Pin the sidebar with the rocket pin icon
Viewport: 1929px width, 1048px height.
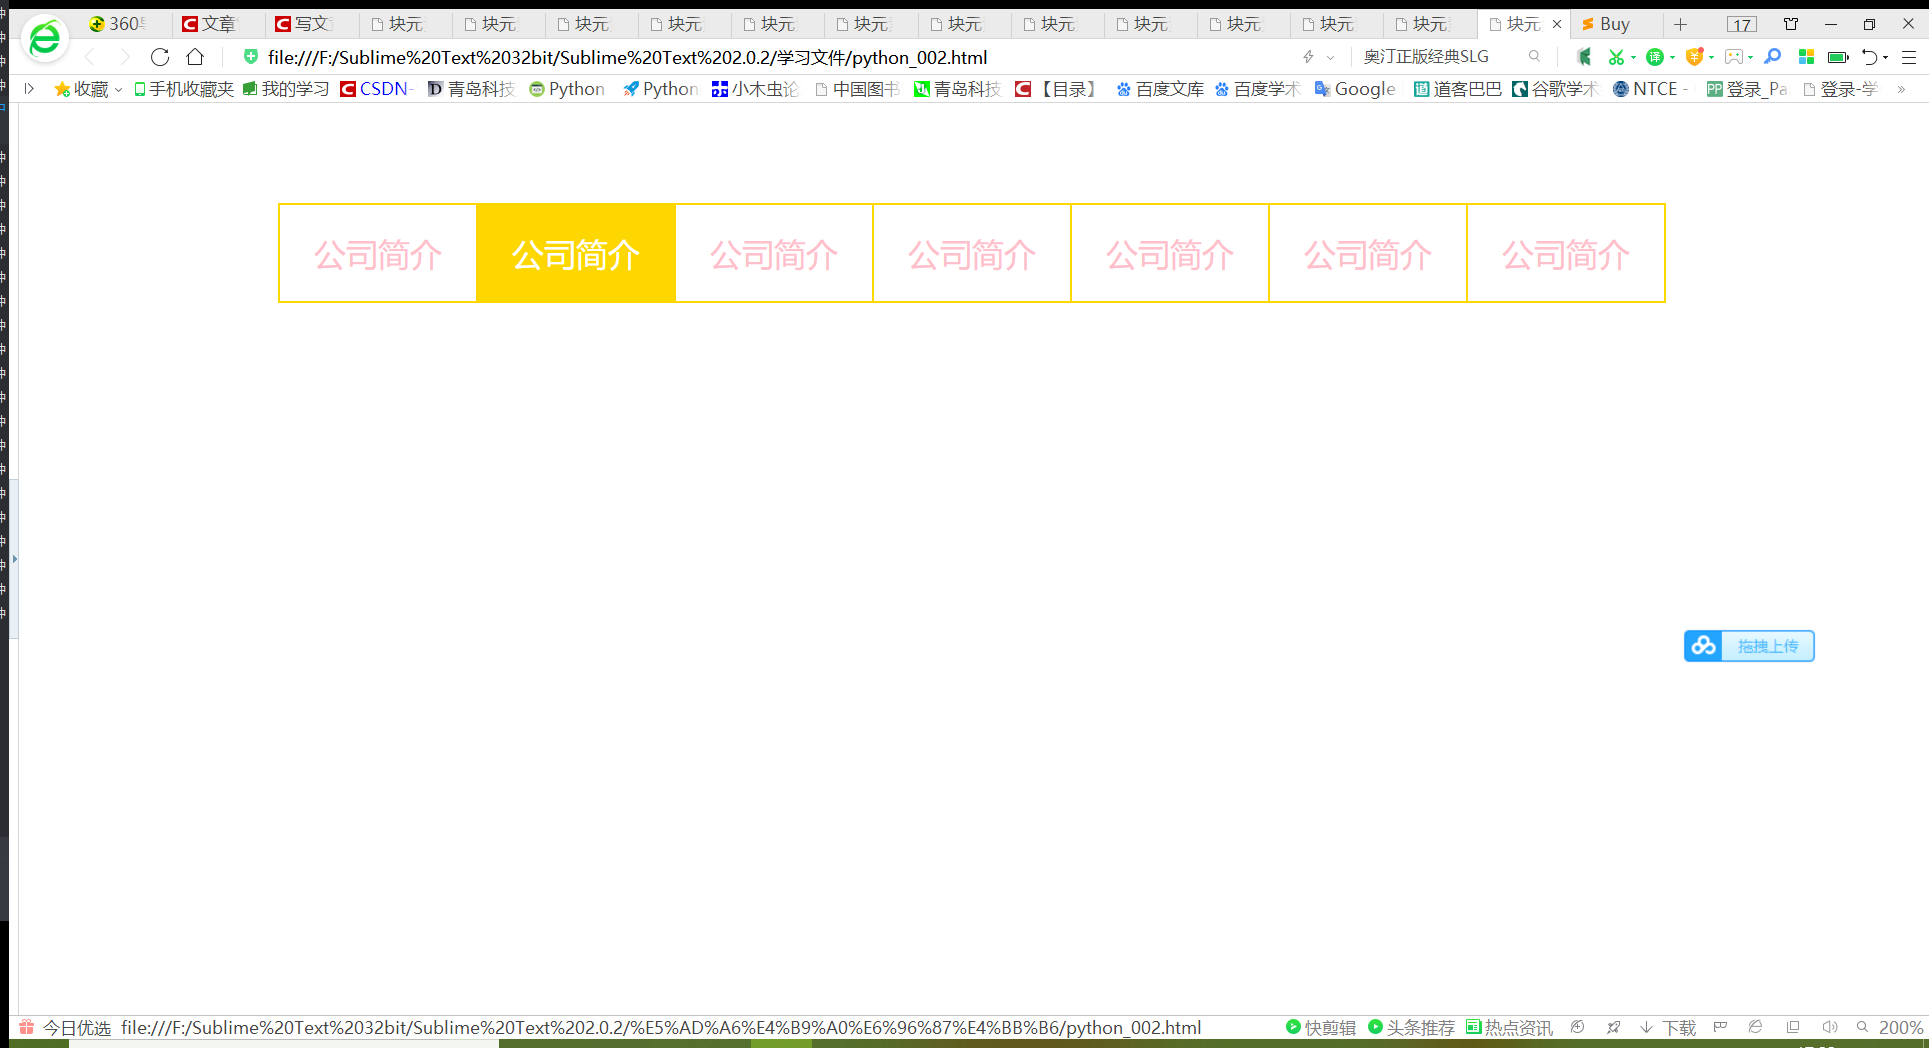[x=1613, y=1027]
